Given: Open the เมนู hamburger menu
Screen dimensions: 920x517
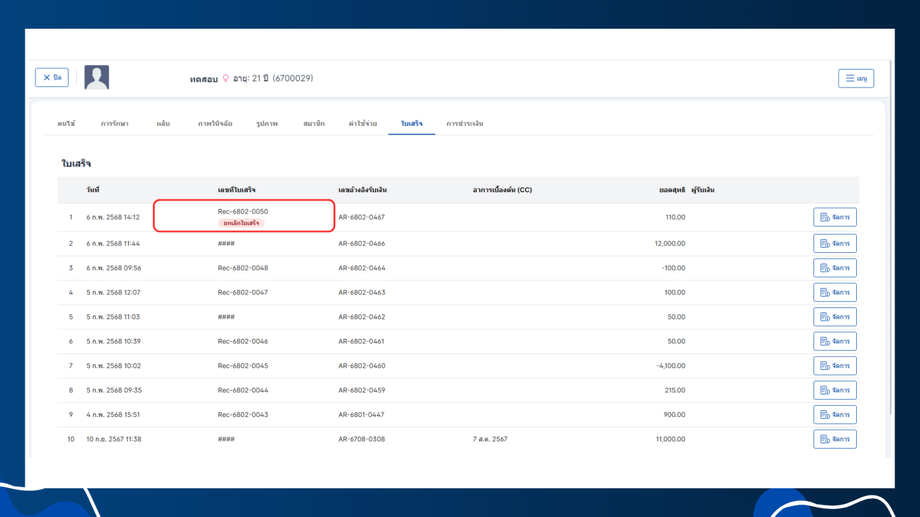Looking at the screenshot, I should [x=855, y=78].
